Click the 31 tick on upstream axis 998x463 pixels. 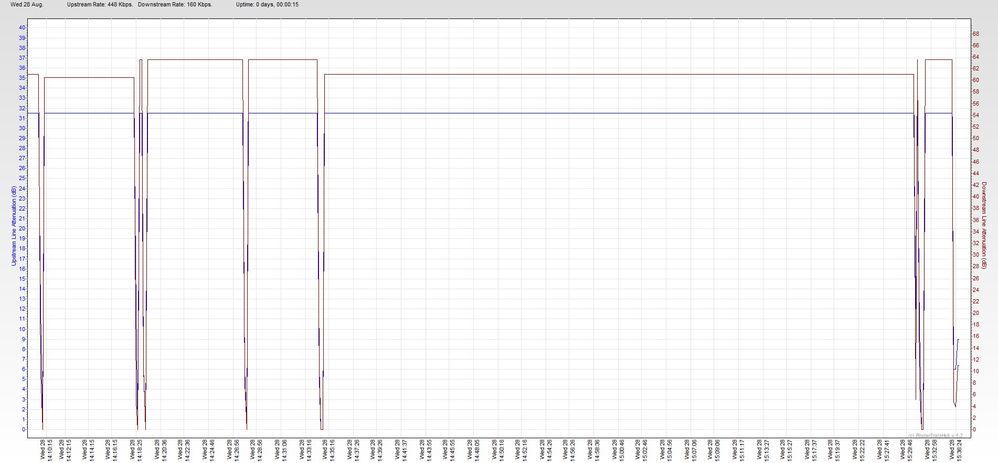[x=22, y=118]
